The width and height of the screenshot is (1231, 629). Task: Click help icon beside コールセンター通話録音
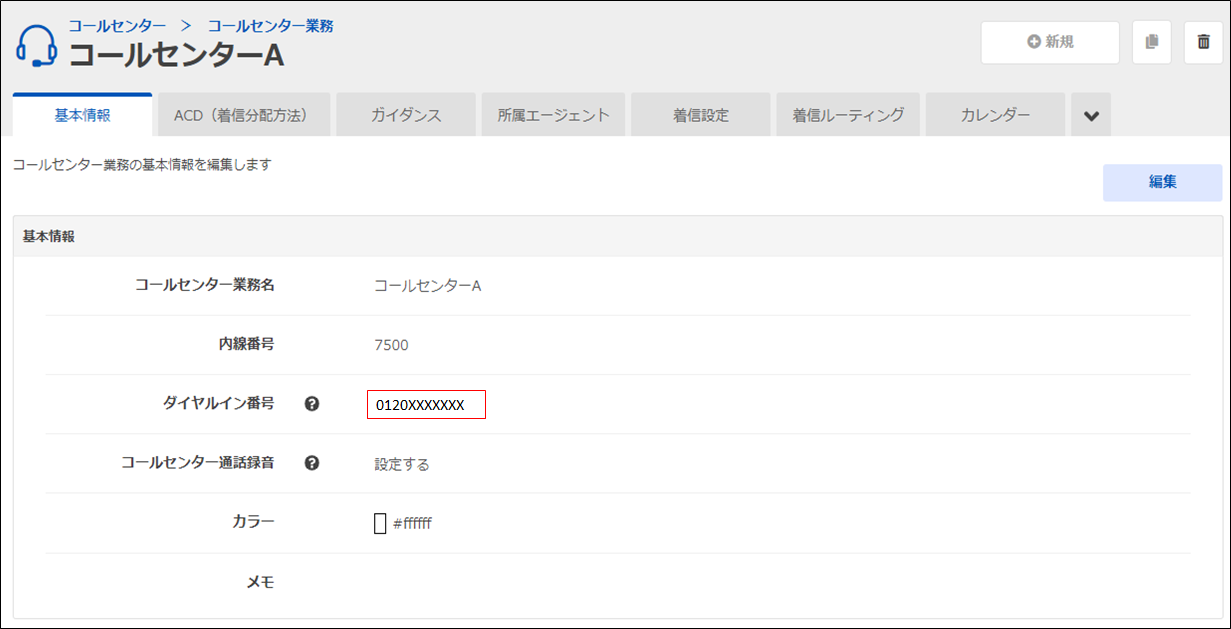[312, 463]
